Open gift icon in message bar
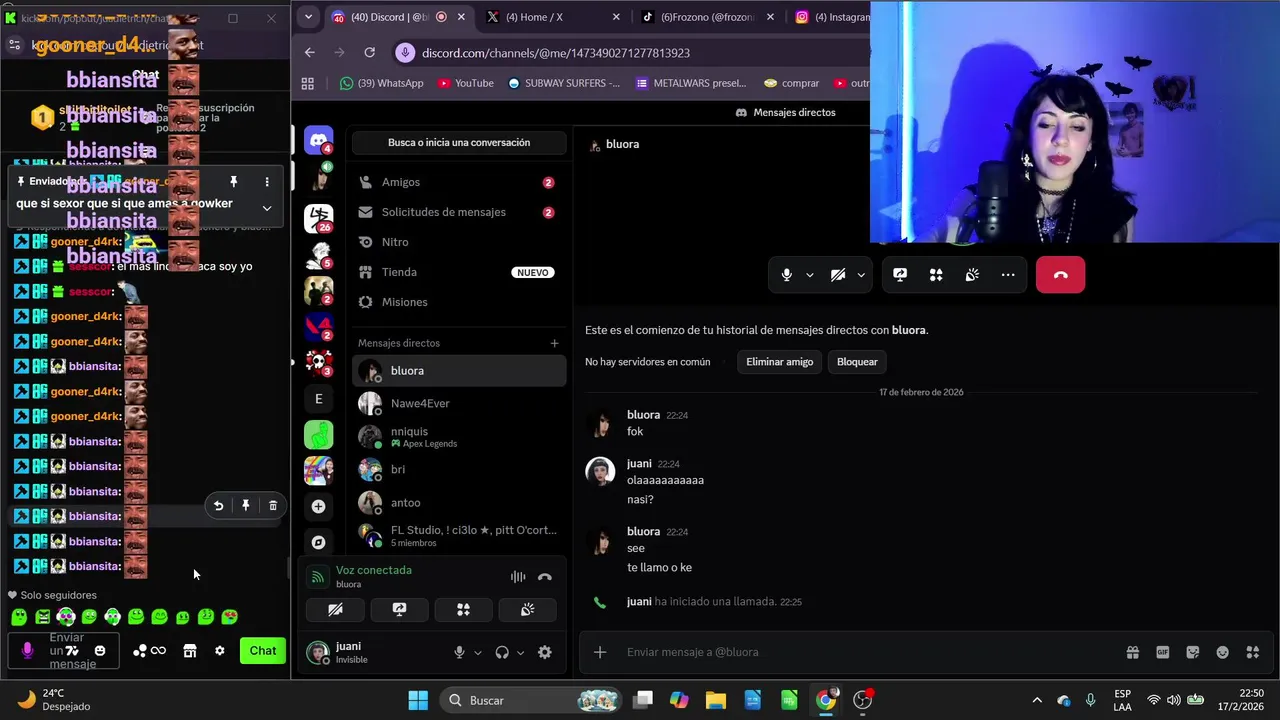Image resolution: width=1280 pixels, height=720 pixels. [x=1133, y=652]
